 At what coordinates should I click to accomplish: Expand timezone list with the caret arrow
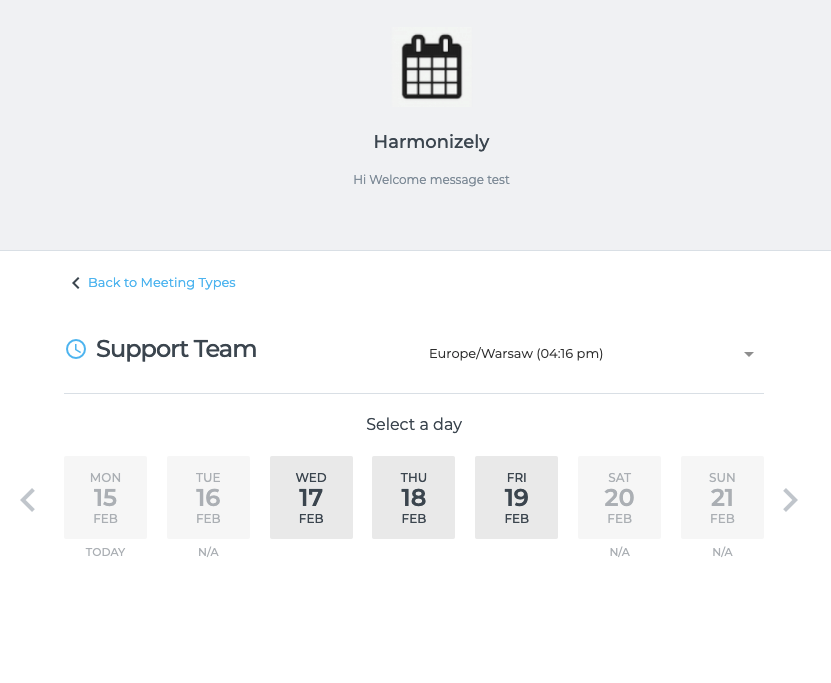(748, 354)
